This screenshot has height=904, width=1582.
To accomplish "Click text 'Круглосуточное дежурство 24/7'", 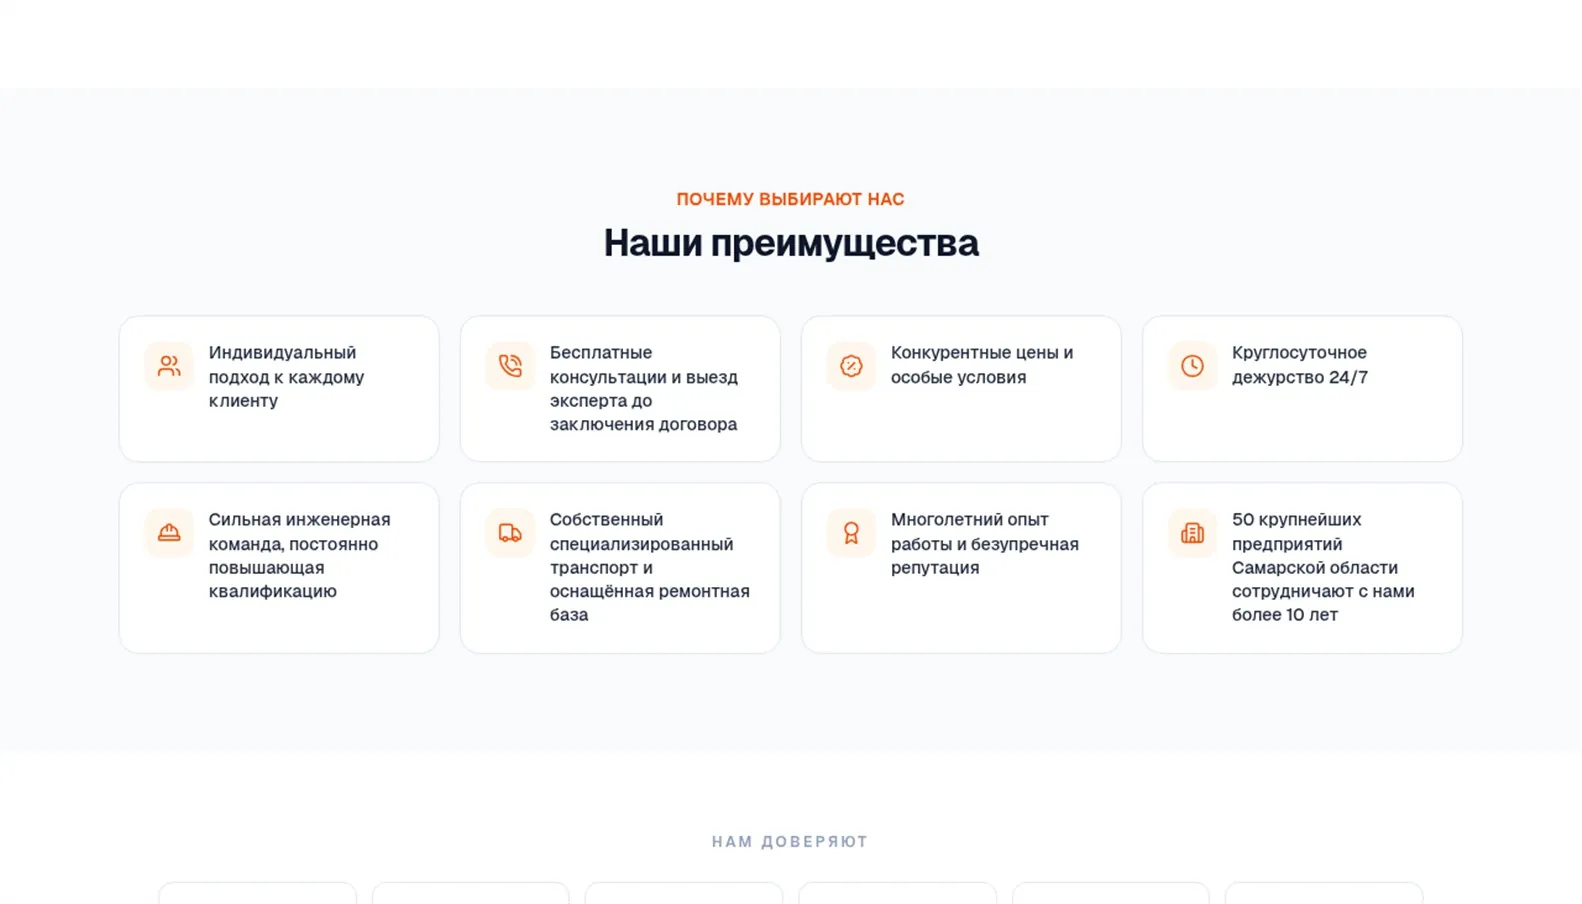I will coord(1300,365).
